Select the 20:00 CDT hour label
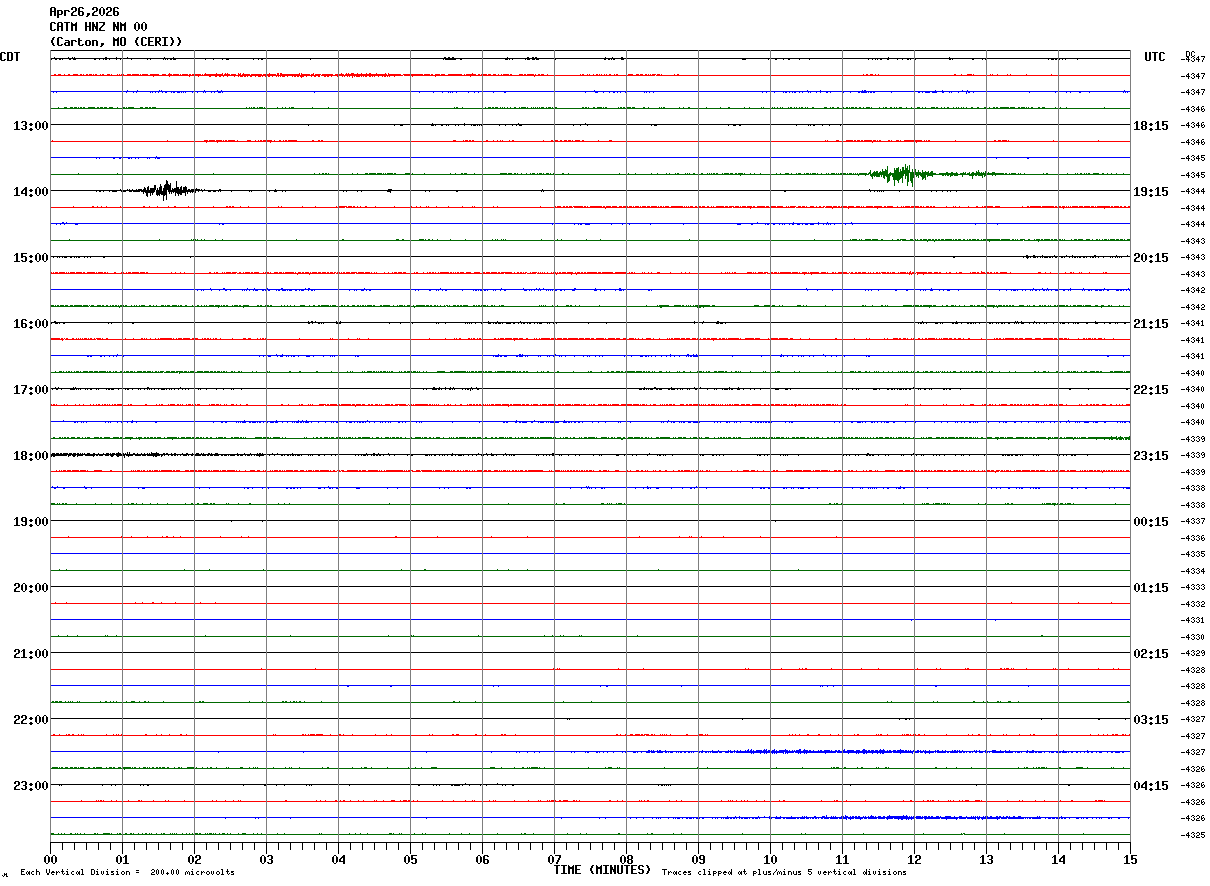 (30, 587)
